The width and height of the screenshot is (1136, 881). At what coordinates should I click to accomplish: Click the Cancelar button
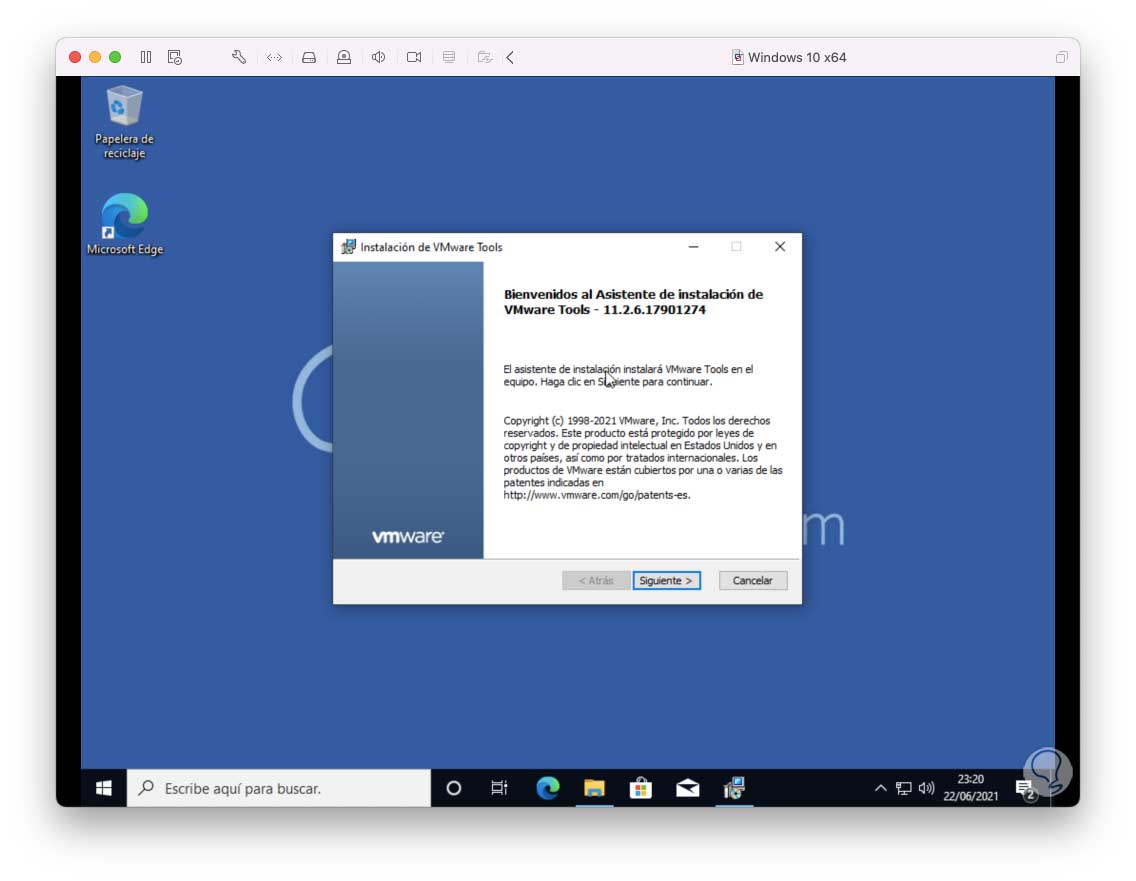(x=752, y=580)
